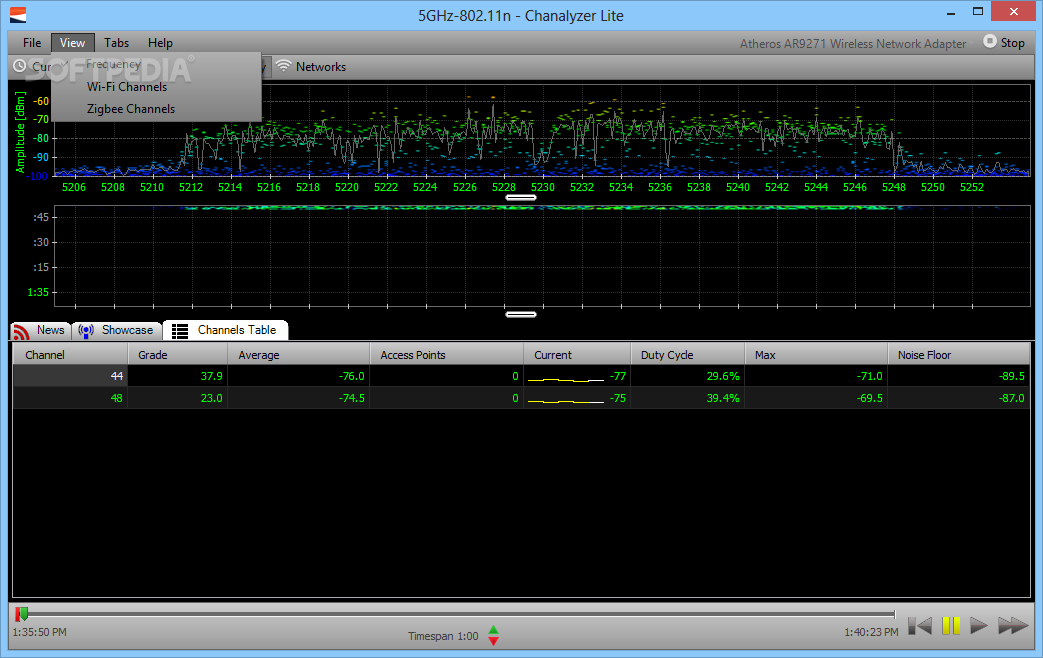The height and width of the screenshot is (658, 1043).
Task: Click the Stop circle icon
Action: pos(990,41)
